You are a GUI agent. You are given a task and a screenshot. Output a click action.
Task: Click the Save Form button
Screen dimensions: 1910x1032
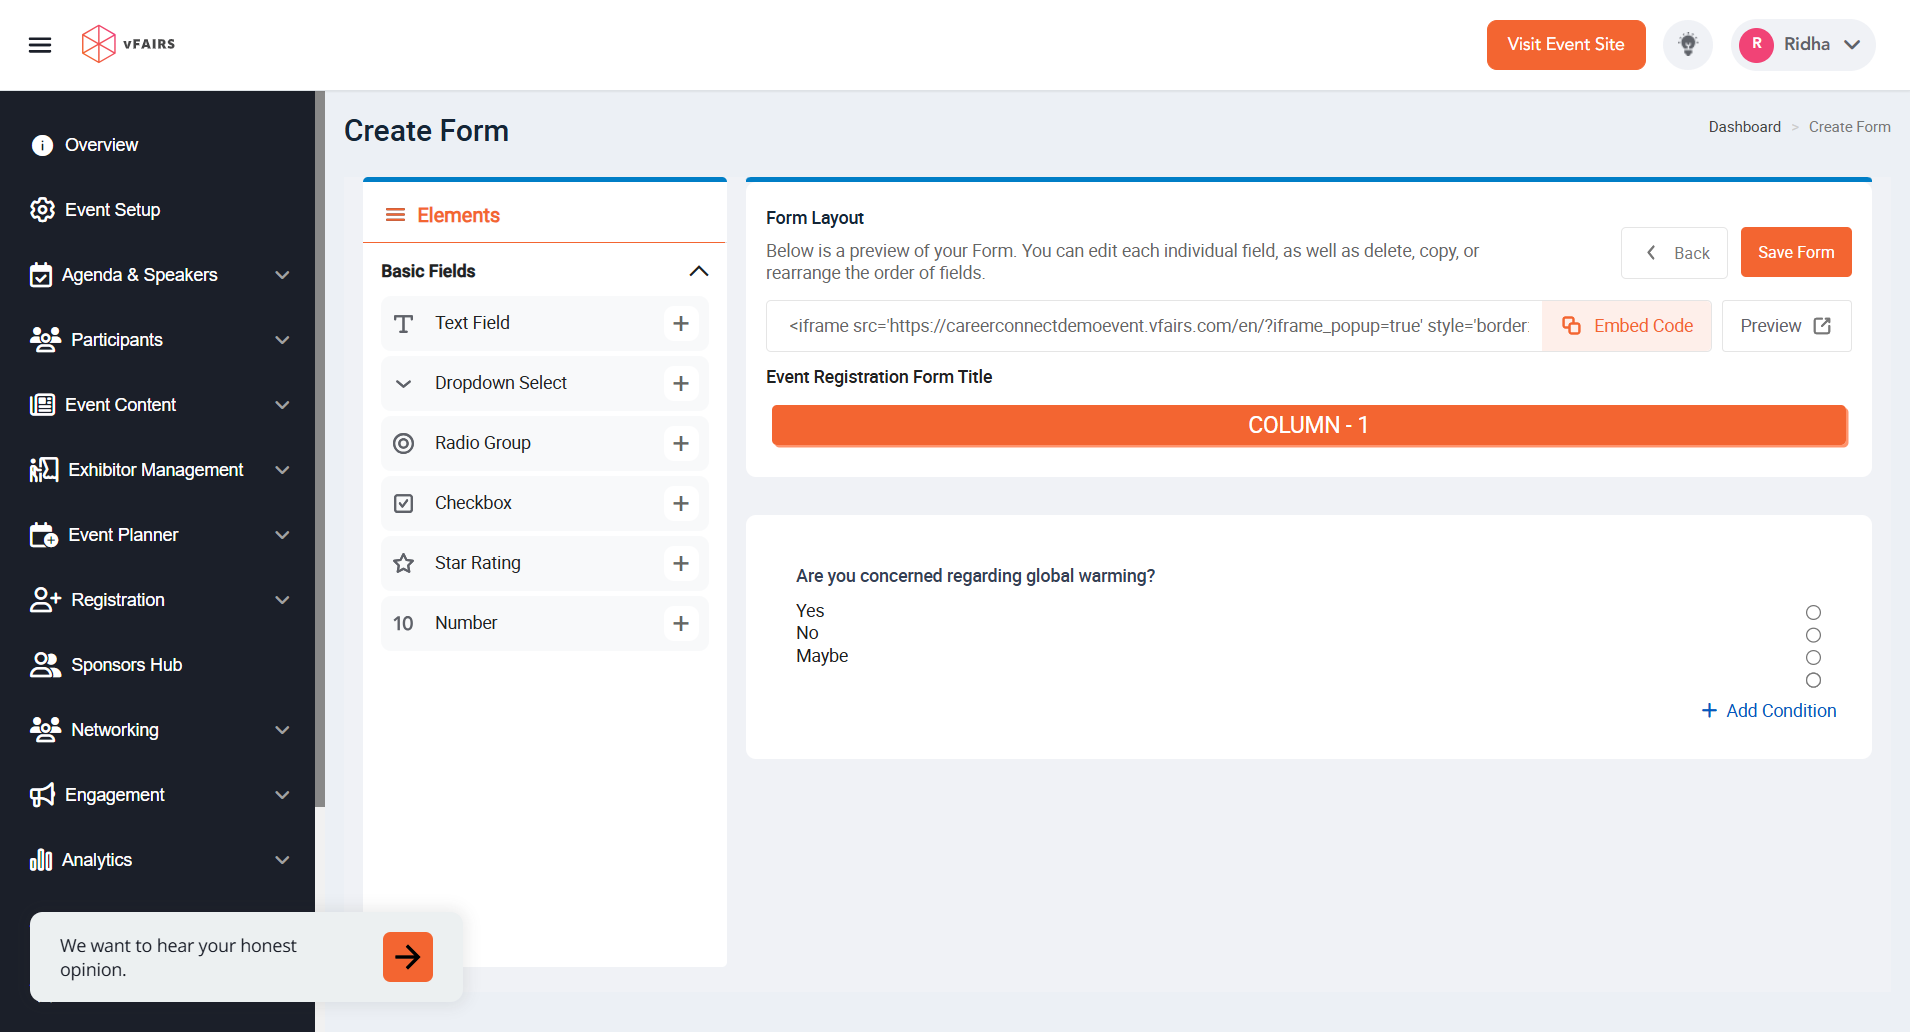point(1795,252)
